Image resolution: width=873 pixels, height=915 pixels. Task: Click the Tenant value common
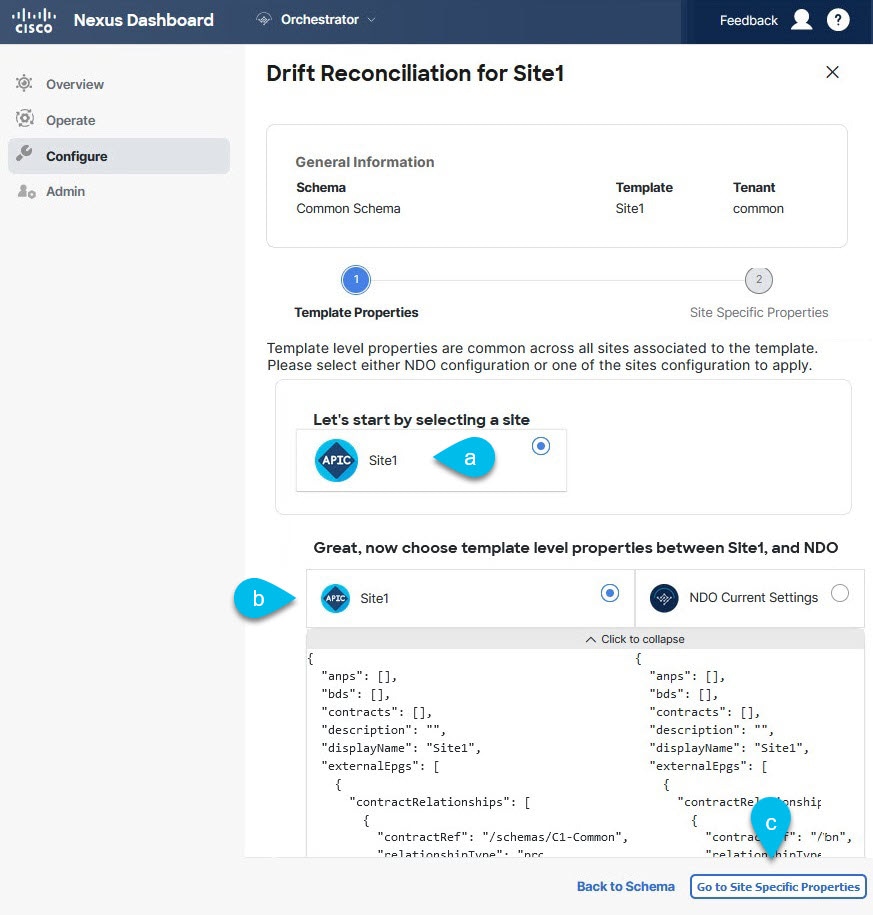pos(758,209)
